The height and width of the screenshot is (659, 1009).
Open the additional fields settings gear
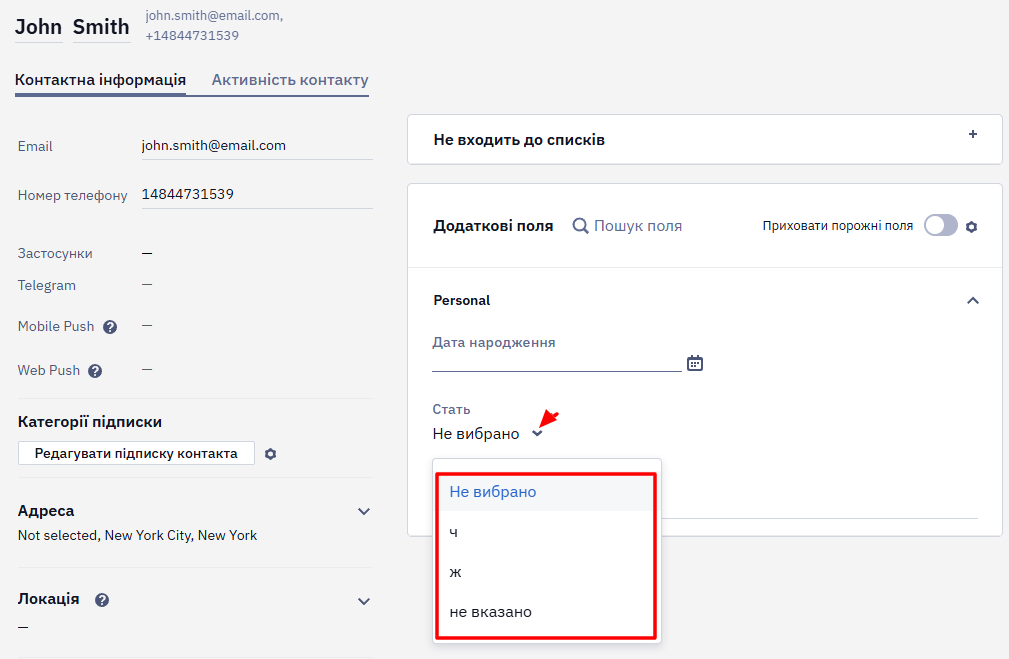(x=972, y=227)
